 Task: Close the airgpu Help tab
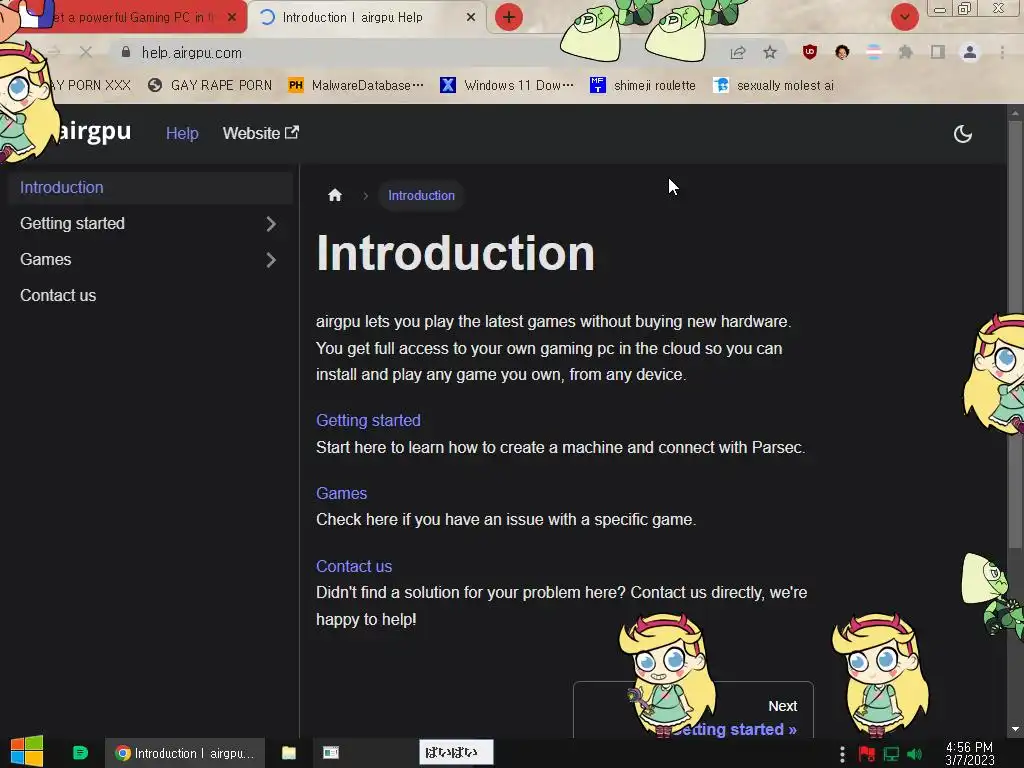(471, 18)
